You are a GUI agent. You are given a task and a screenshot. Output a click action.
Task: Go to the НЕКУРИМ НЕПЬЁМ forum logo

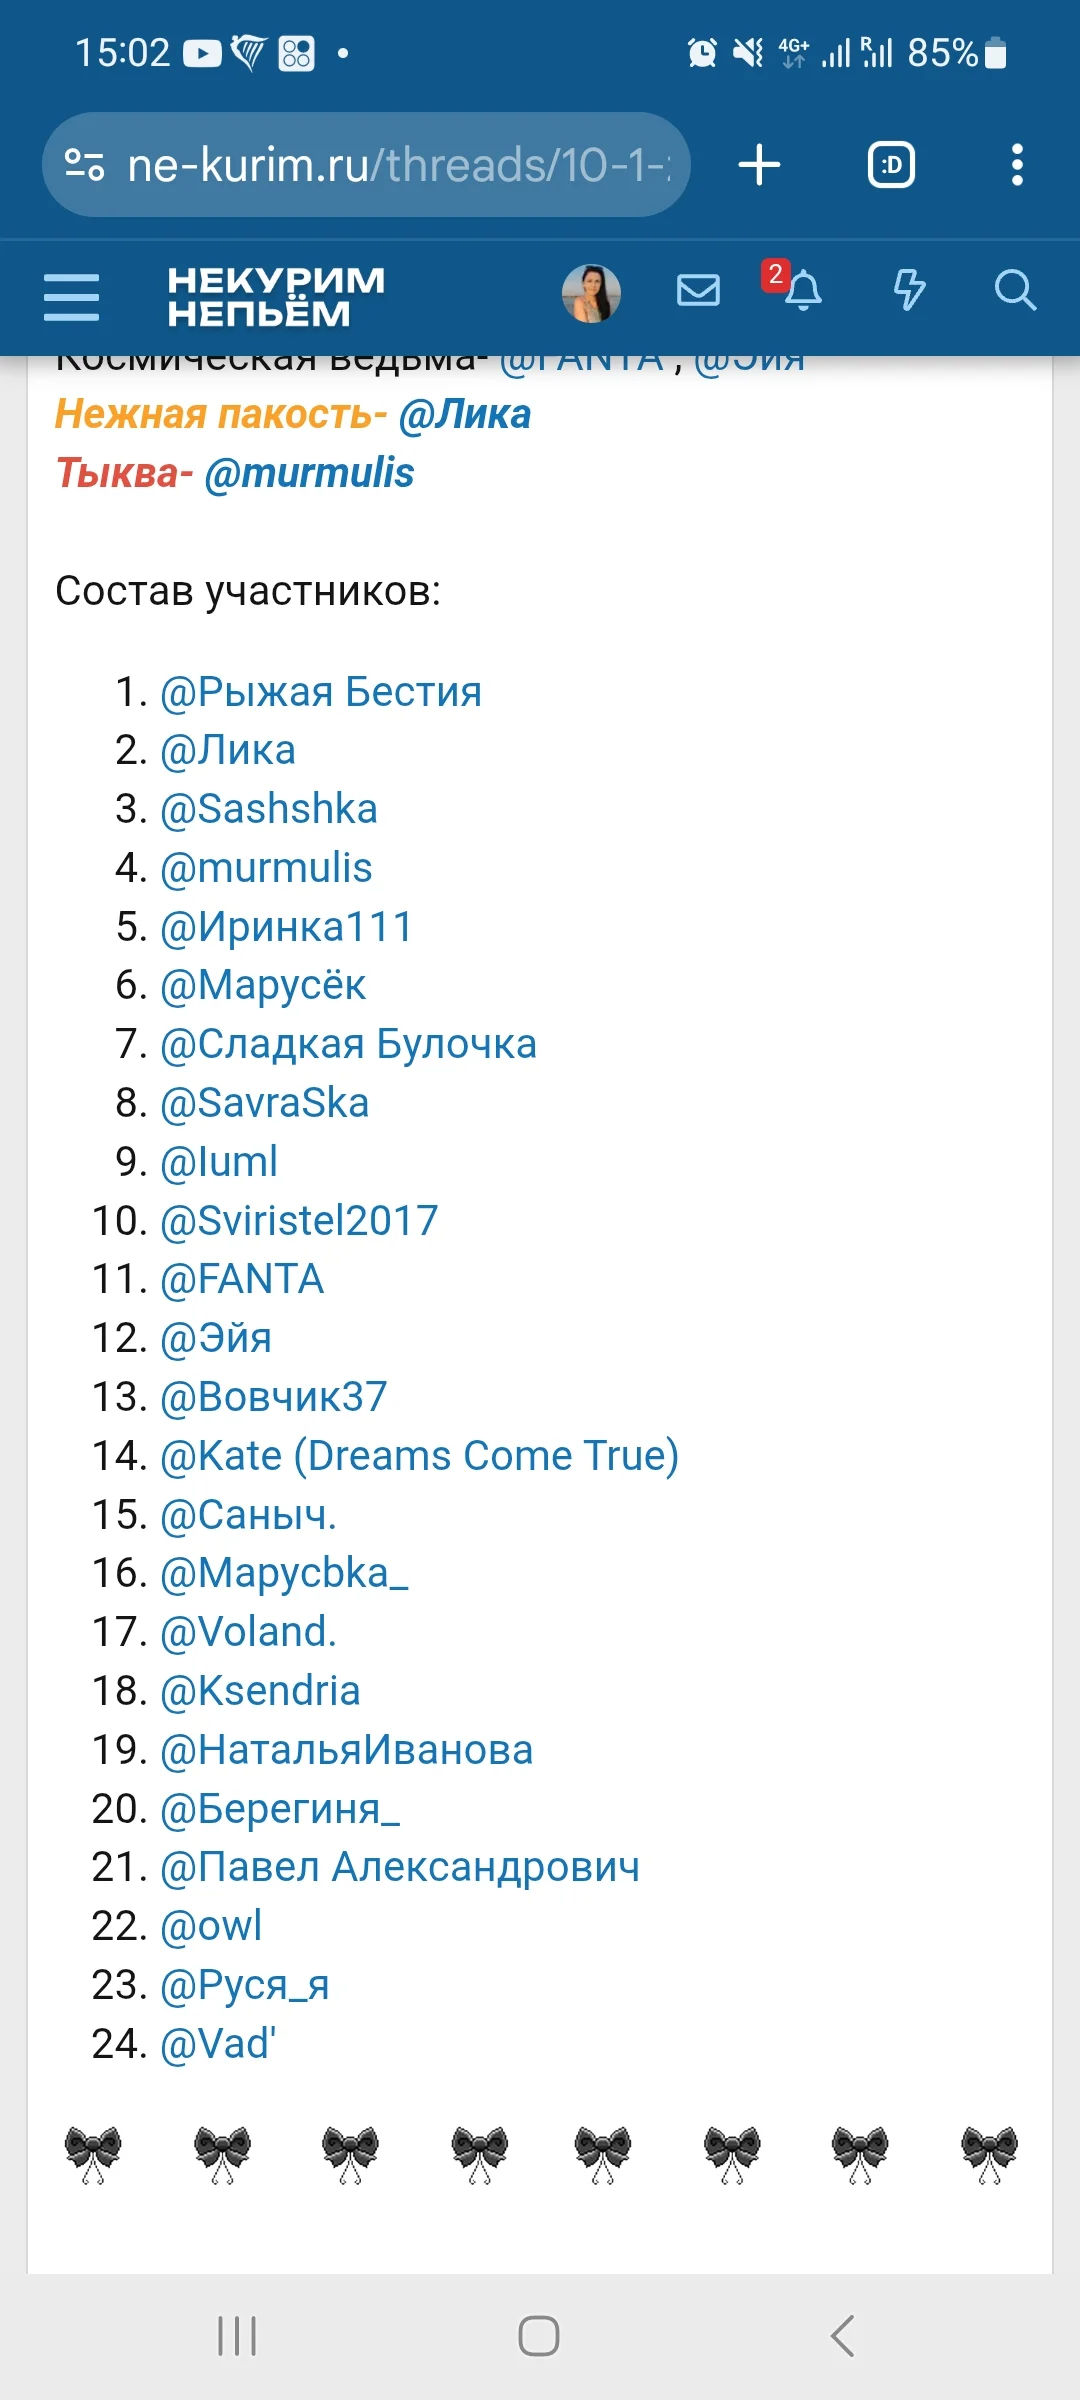pyautogui.click(x=275, y=297)
